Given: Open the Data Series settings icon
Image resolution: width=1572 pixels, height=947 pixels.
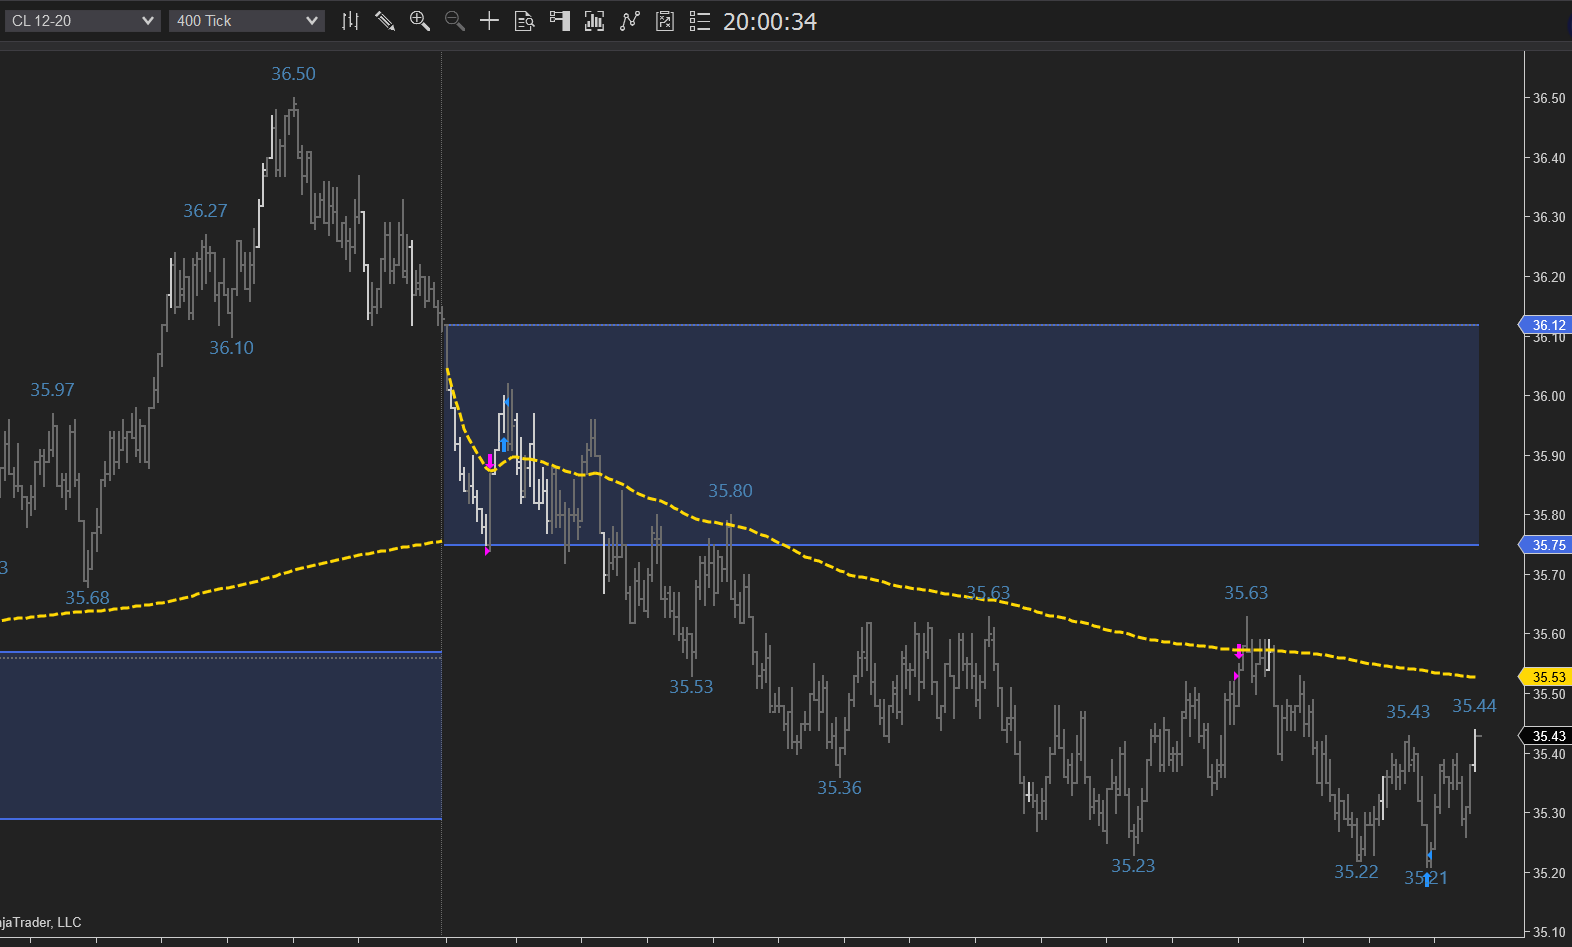Looking at the screenshot, I should point(594,21).
